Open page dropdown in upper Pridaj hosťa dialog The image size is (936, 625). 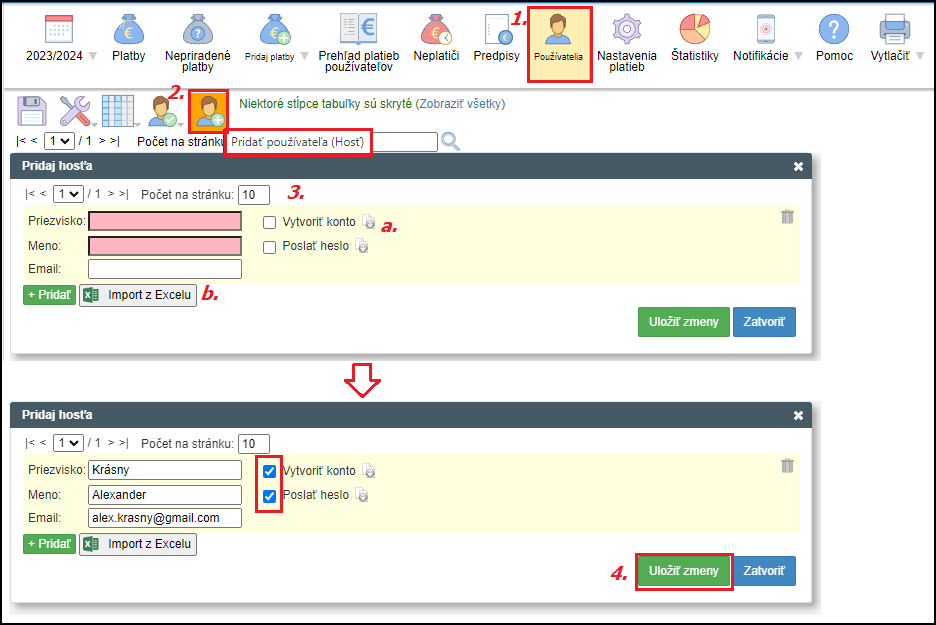click(x=68, y=194)
